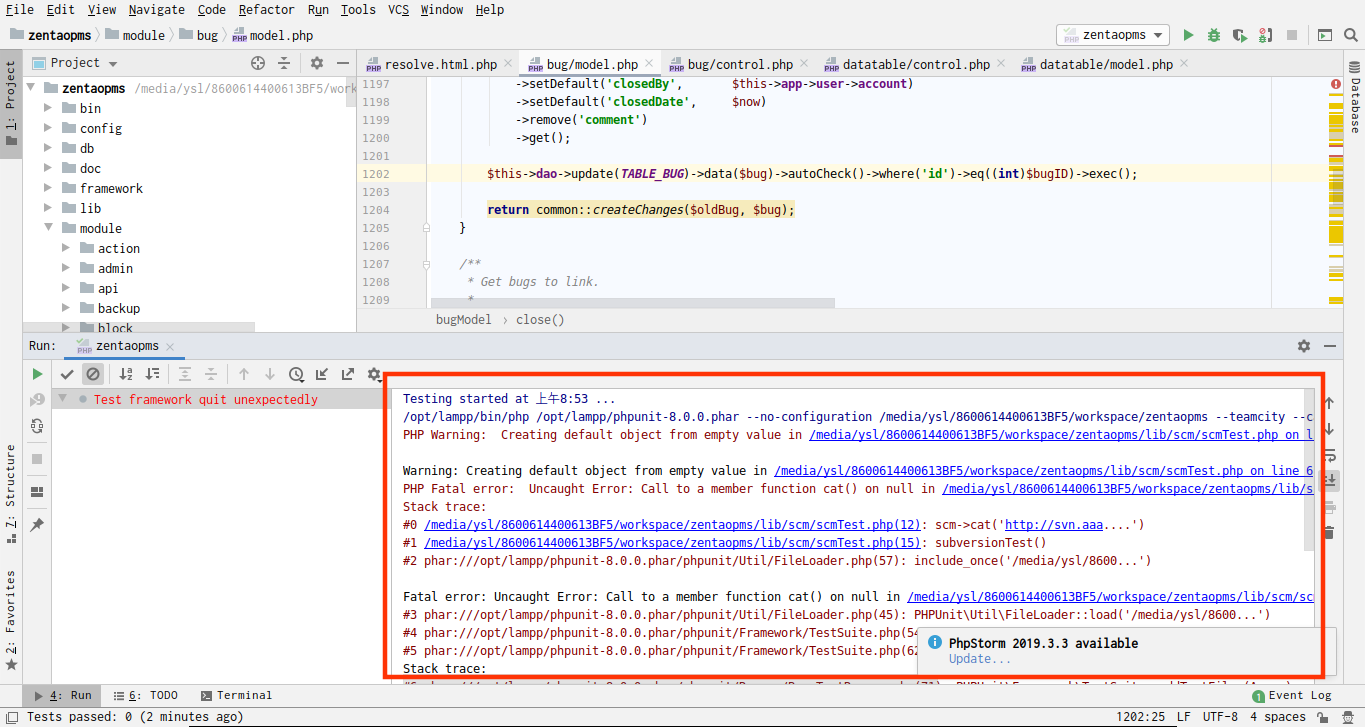Click the green Run button in the top toolbar
Image resolution: width=1365 pixels, height=727 pixels.
1188,35
